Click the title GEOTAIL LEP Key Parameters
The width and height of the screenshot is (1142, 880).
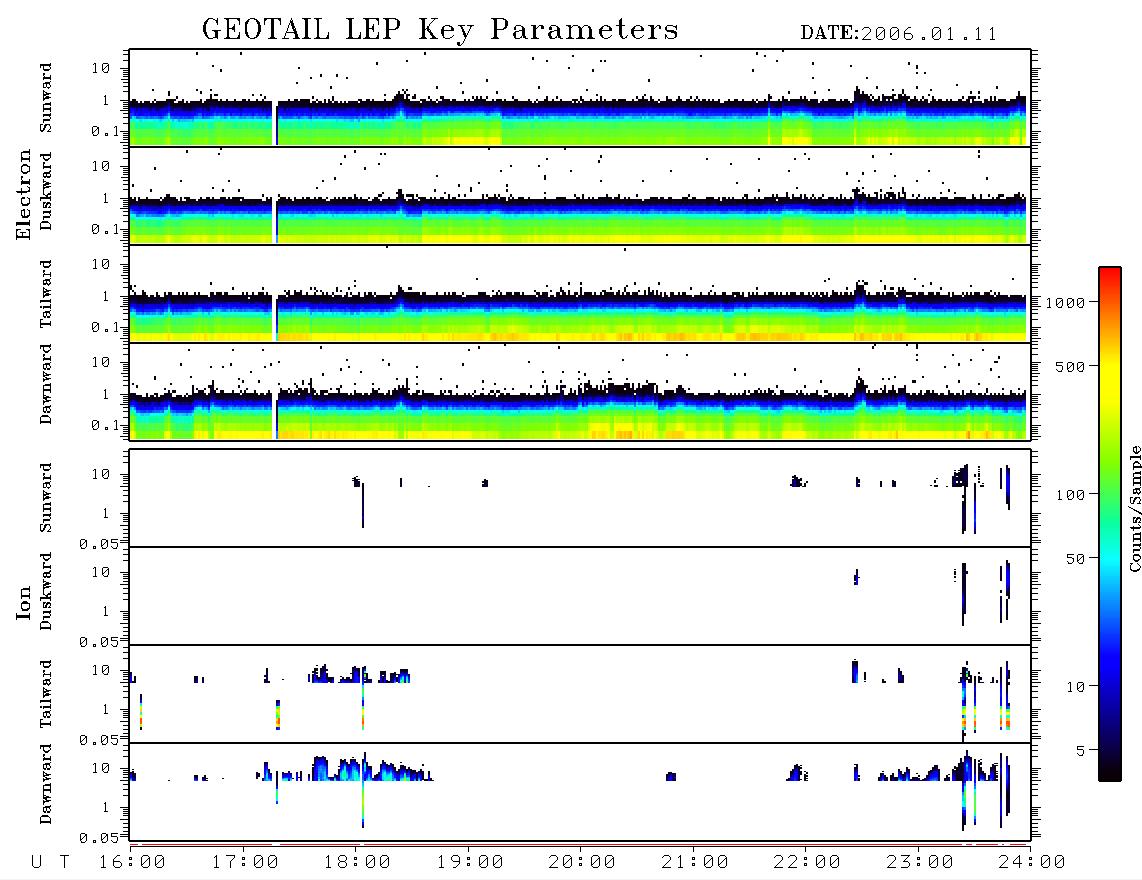pos(440,30)
